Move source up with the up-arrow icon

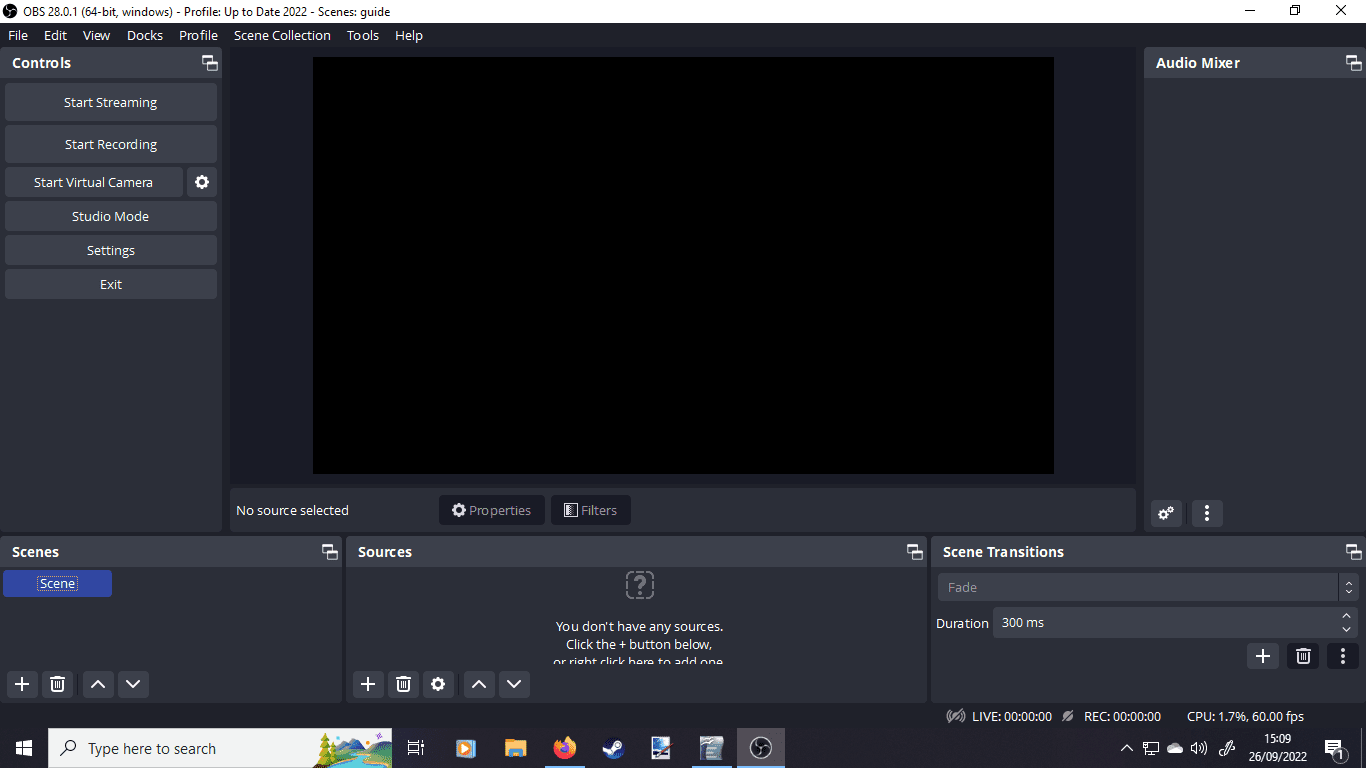pyautogui.click(x=478, y=684)
